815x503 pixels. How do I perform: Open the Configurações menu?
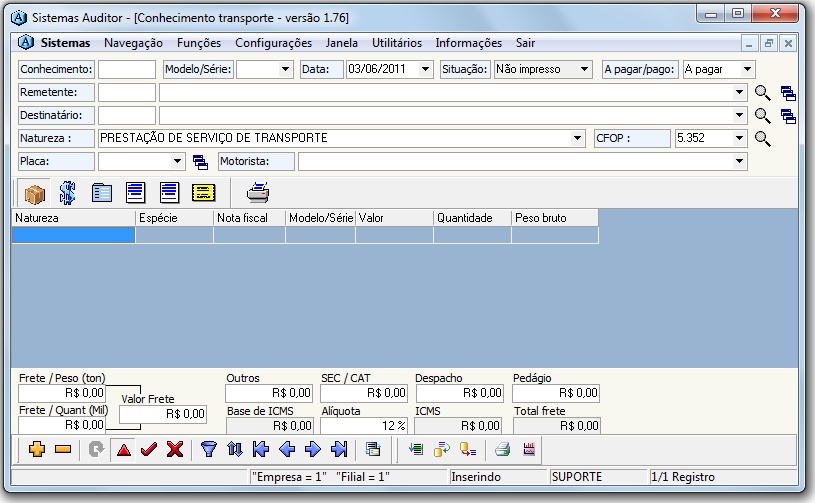pyautogui.click(x=273, y=43)
